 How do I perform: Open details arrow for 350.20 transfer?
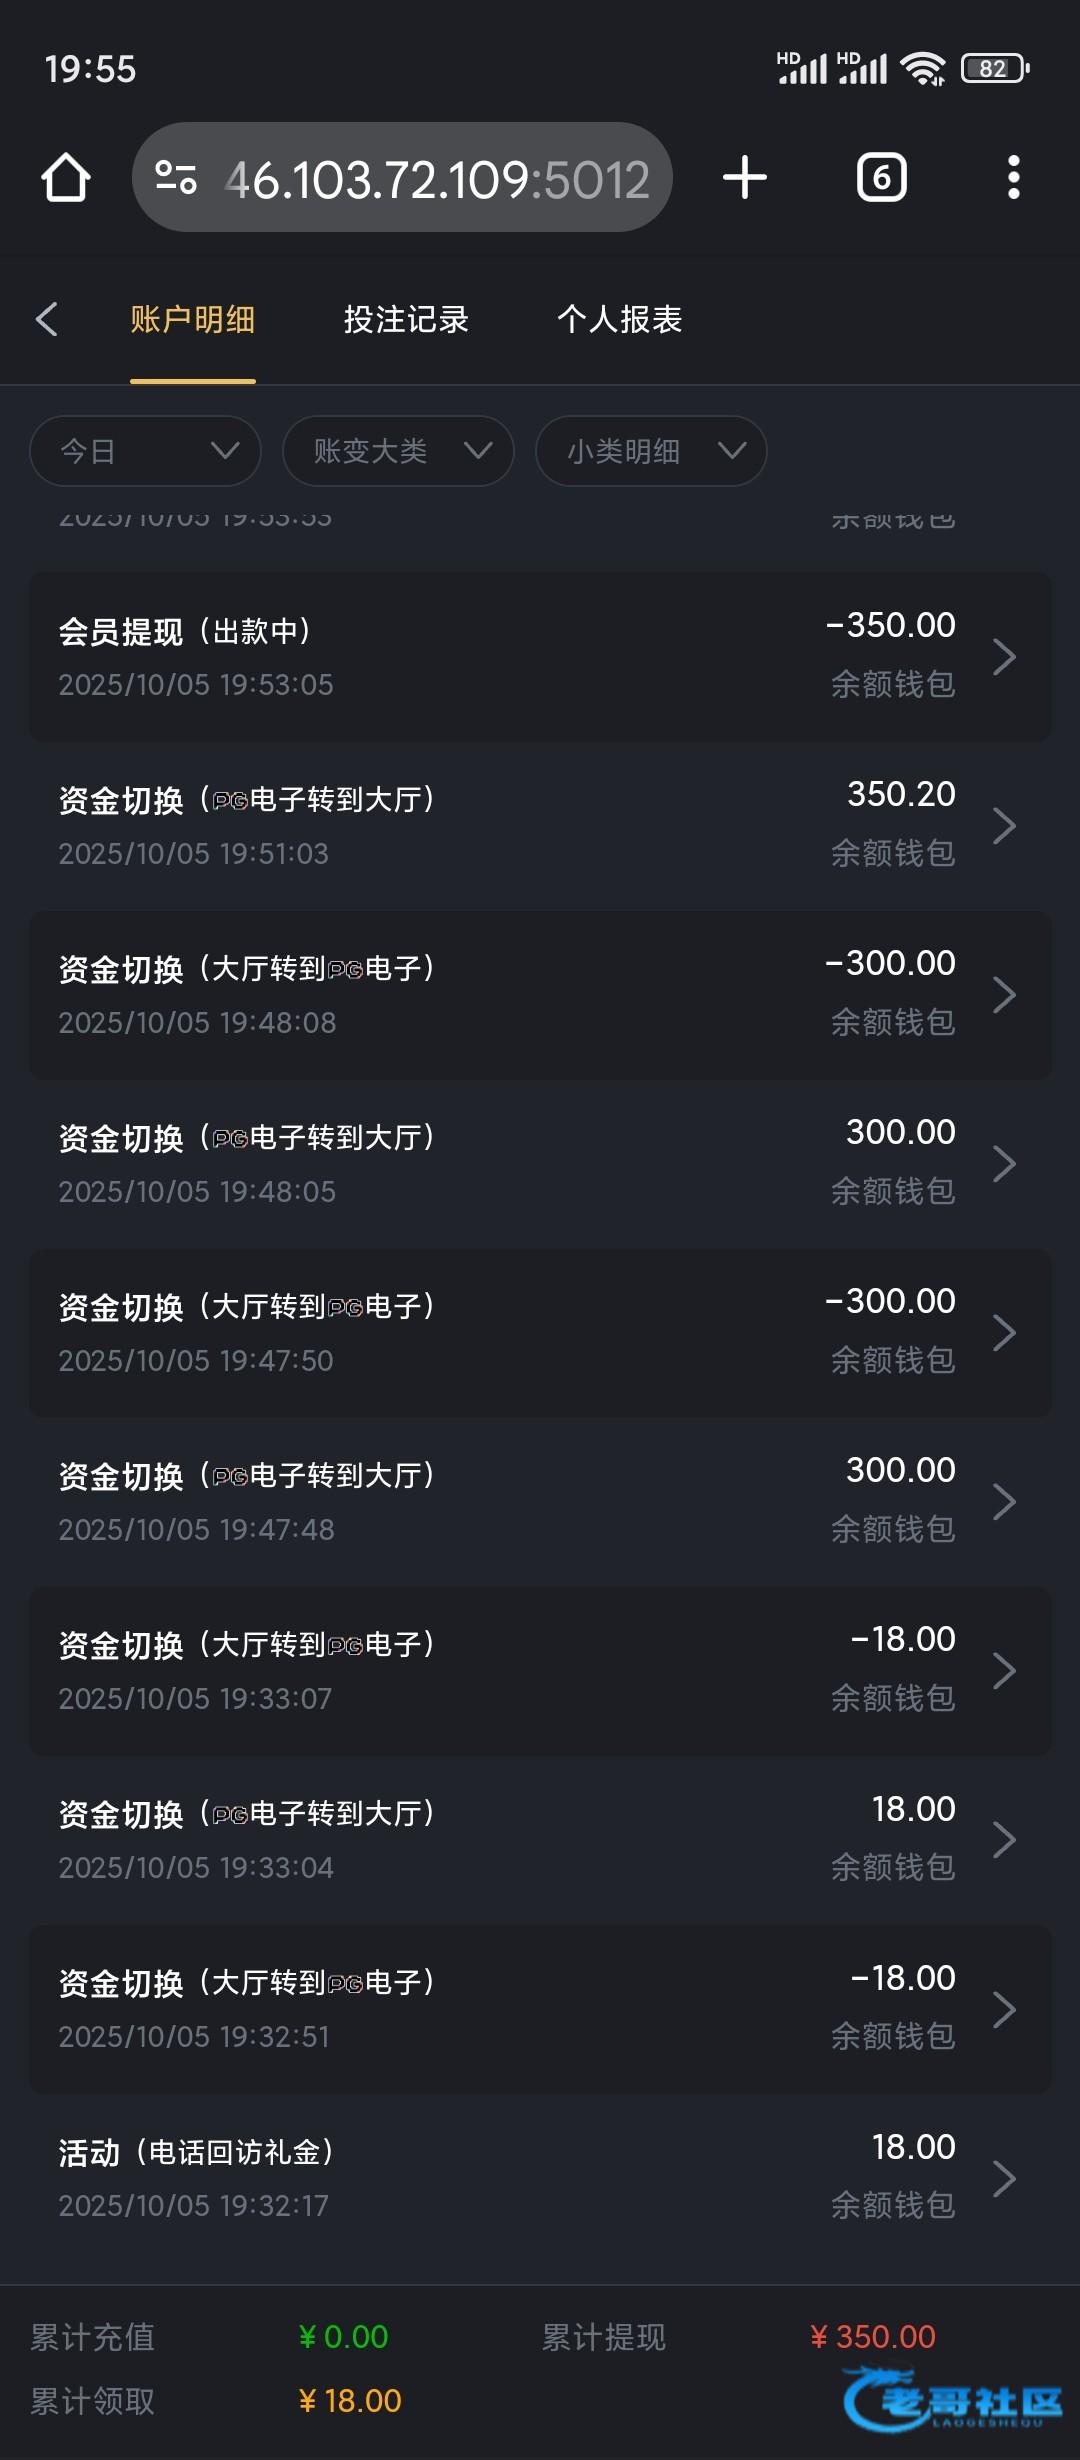click(1004, 826)
